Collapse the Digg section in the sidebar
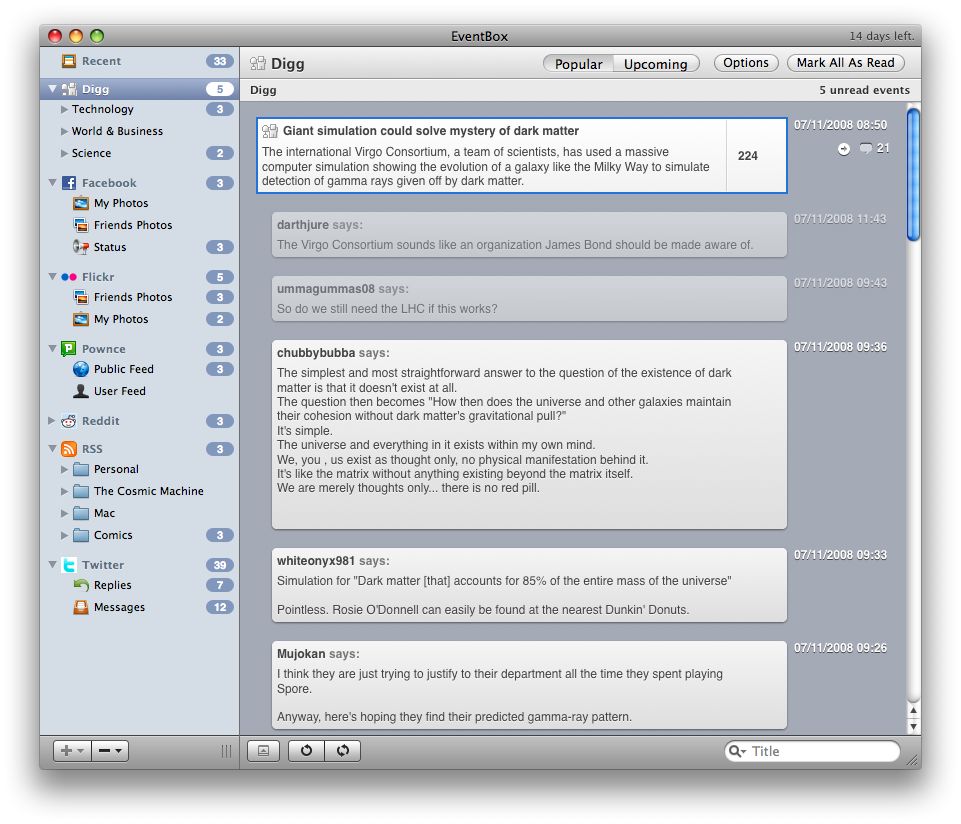The image size is (961, 824). pyautogui.click(x=52, y=88)
